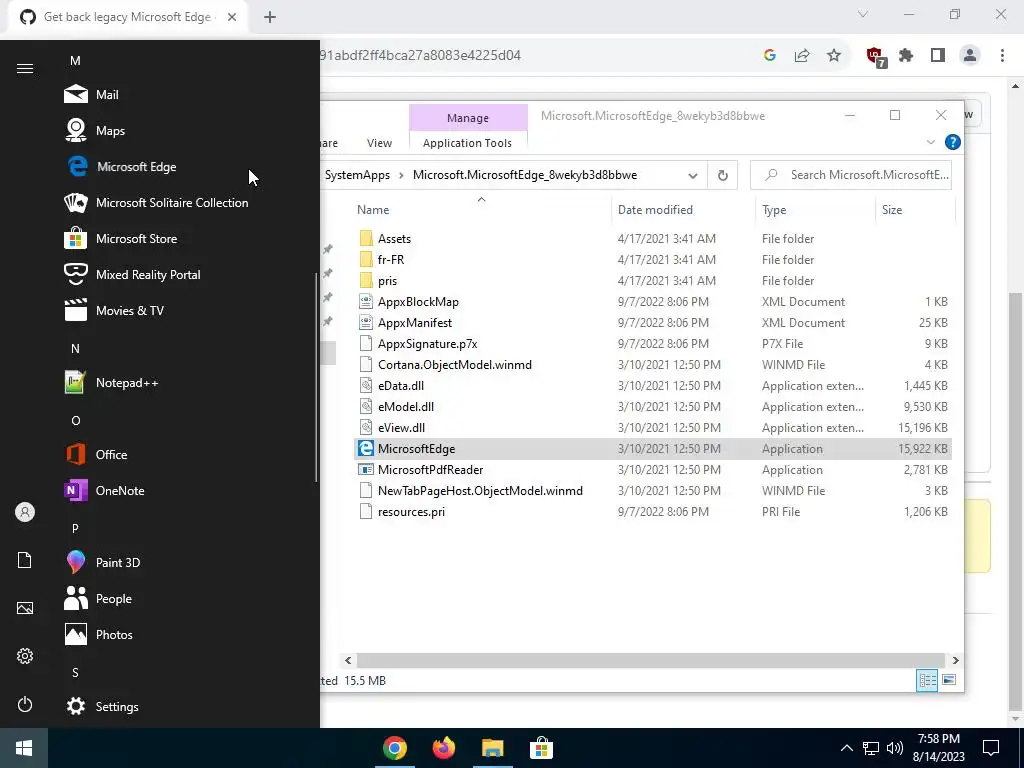Open Chrome from taskbar
The image size is (1024, 768).
pos(394,748)
